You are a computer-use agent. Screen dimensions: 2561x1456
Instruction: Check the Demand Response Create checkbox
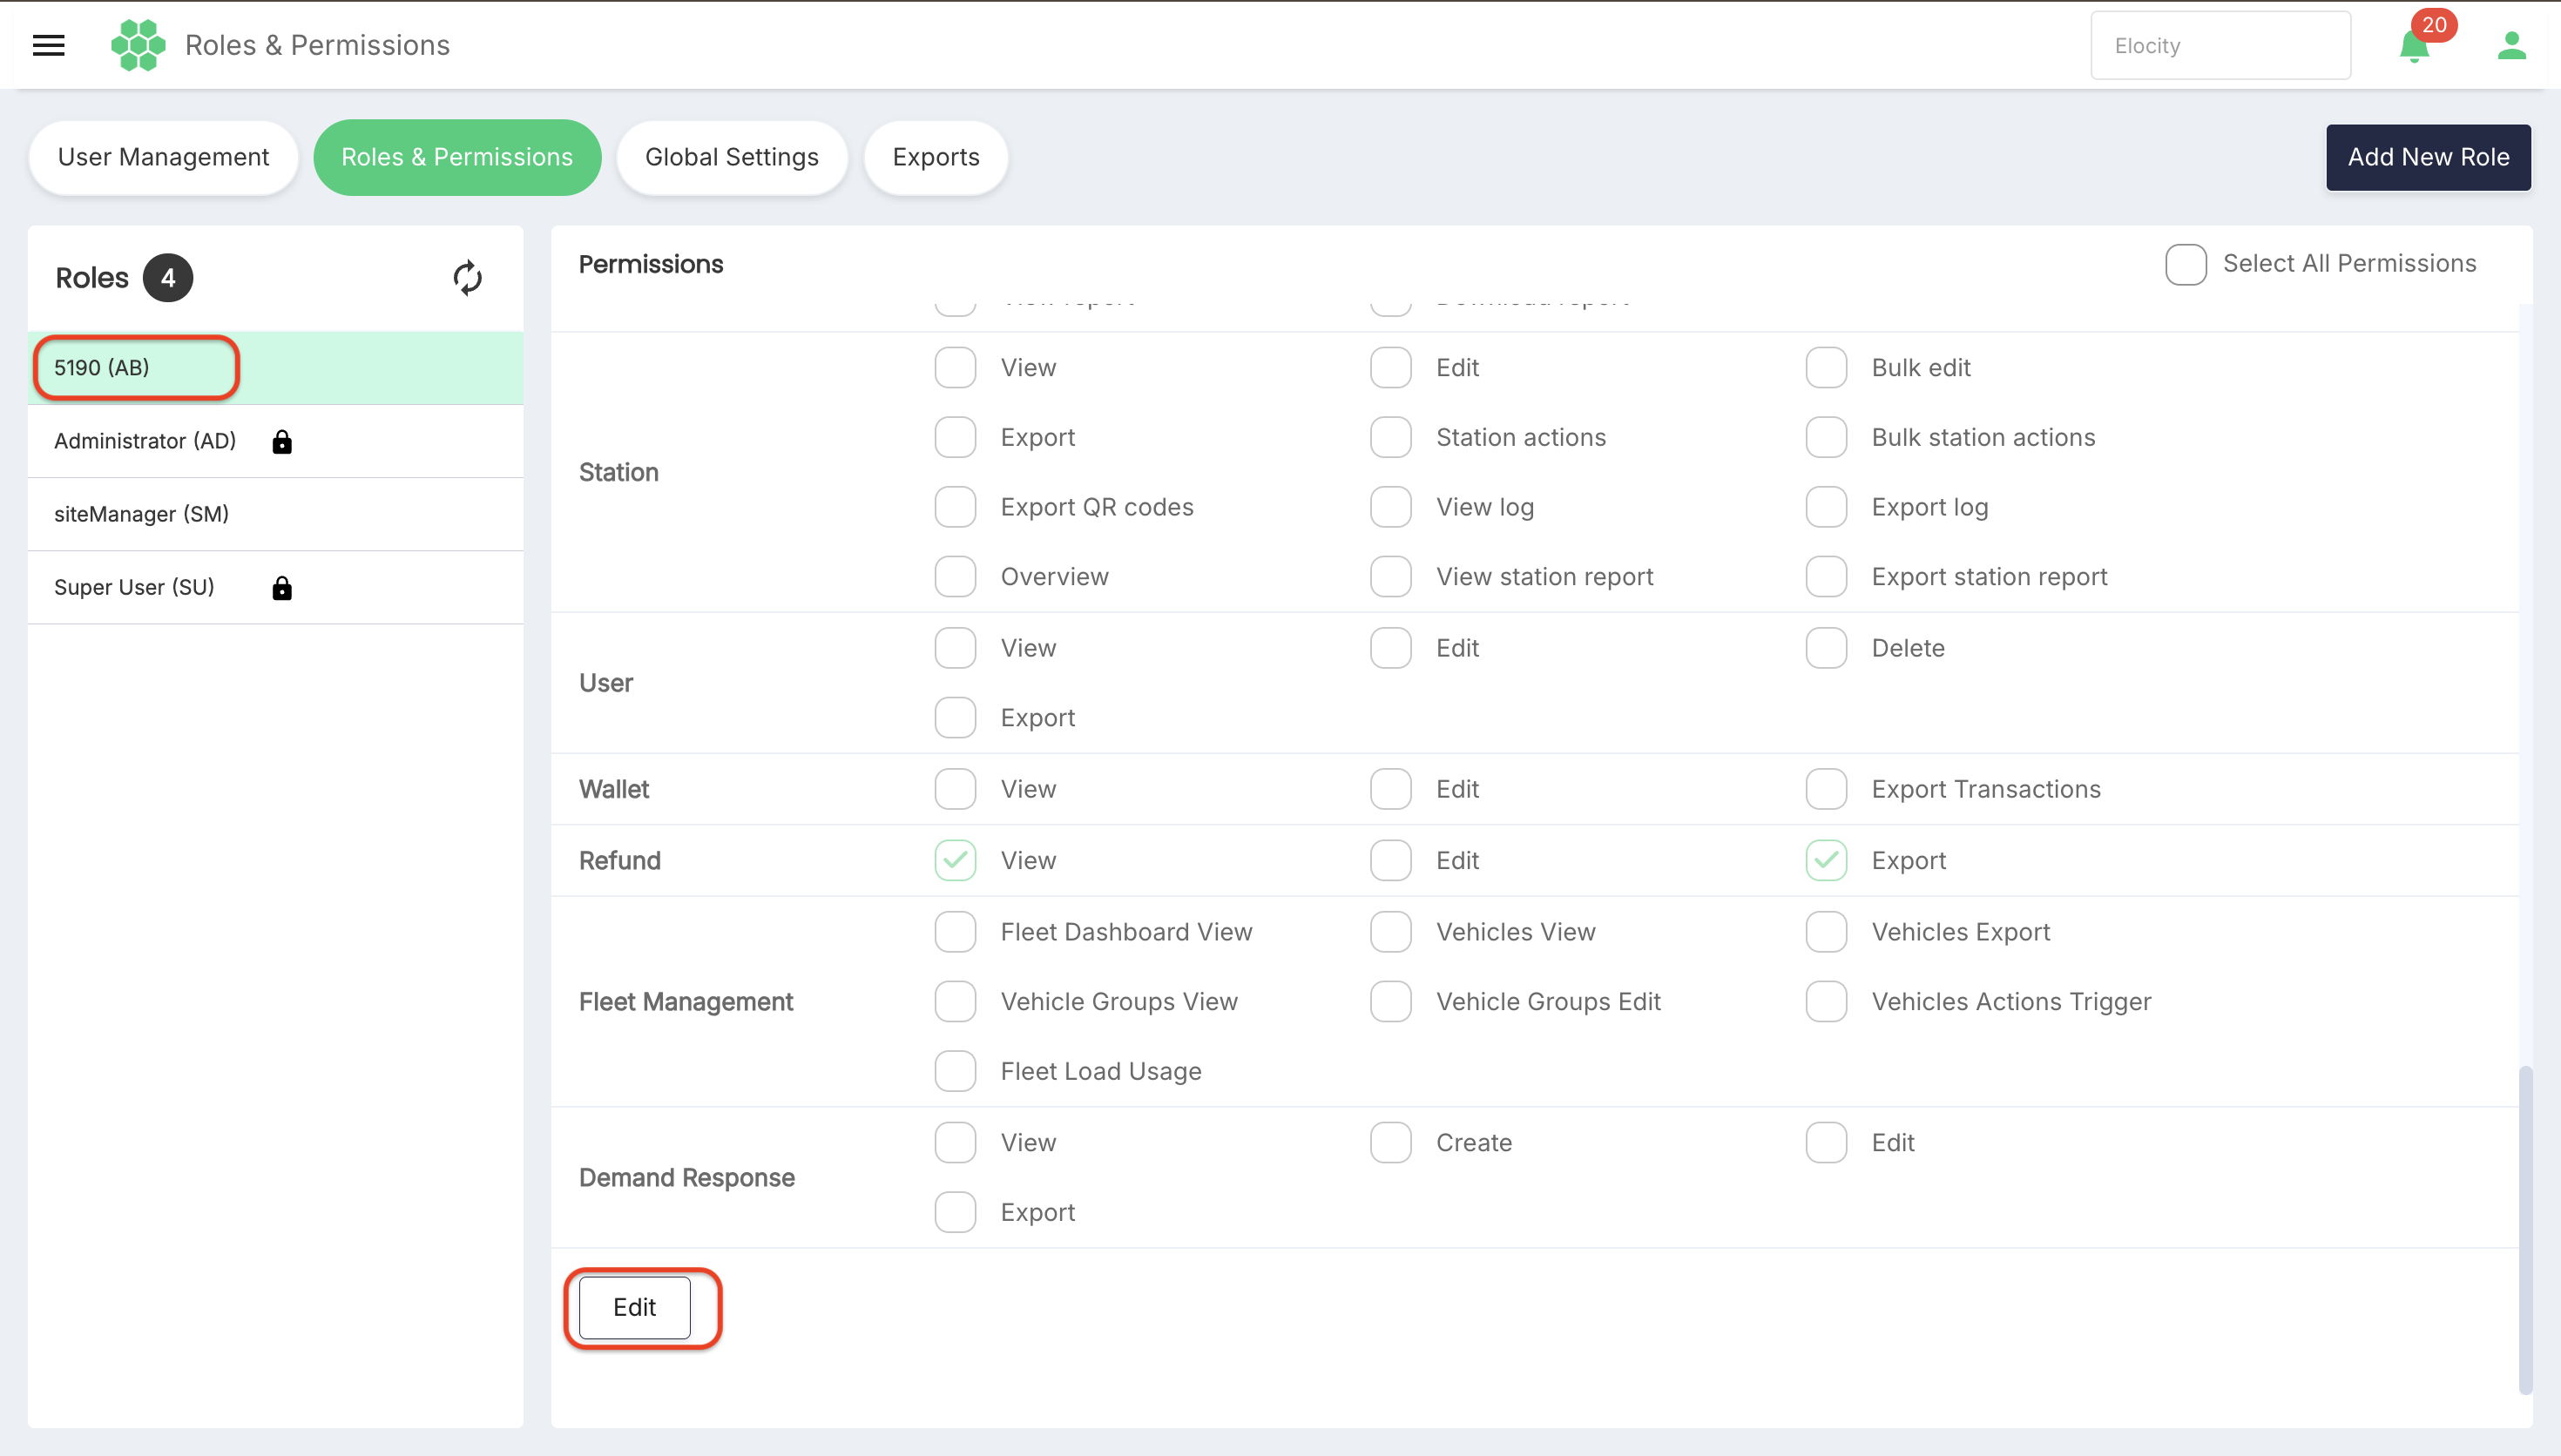tap(1391, 1143)
